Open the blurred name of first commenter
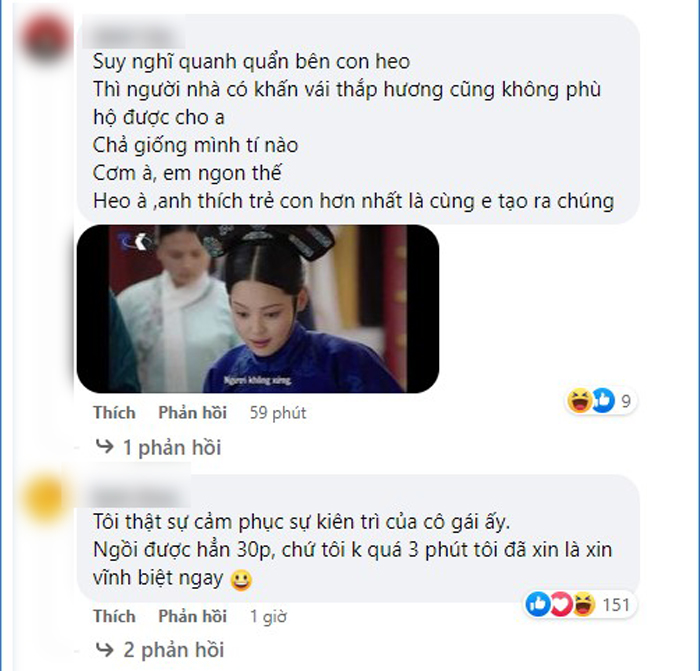Image resolution: width=700 pixels, height=671 pixels. coord(134,32)
